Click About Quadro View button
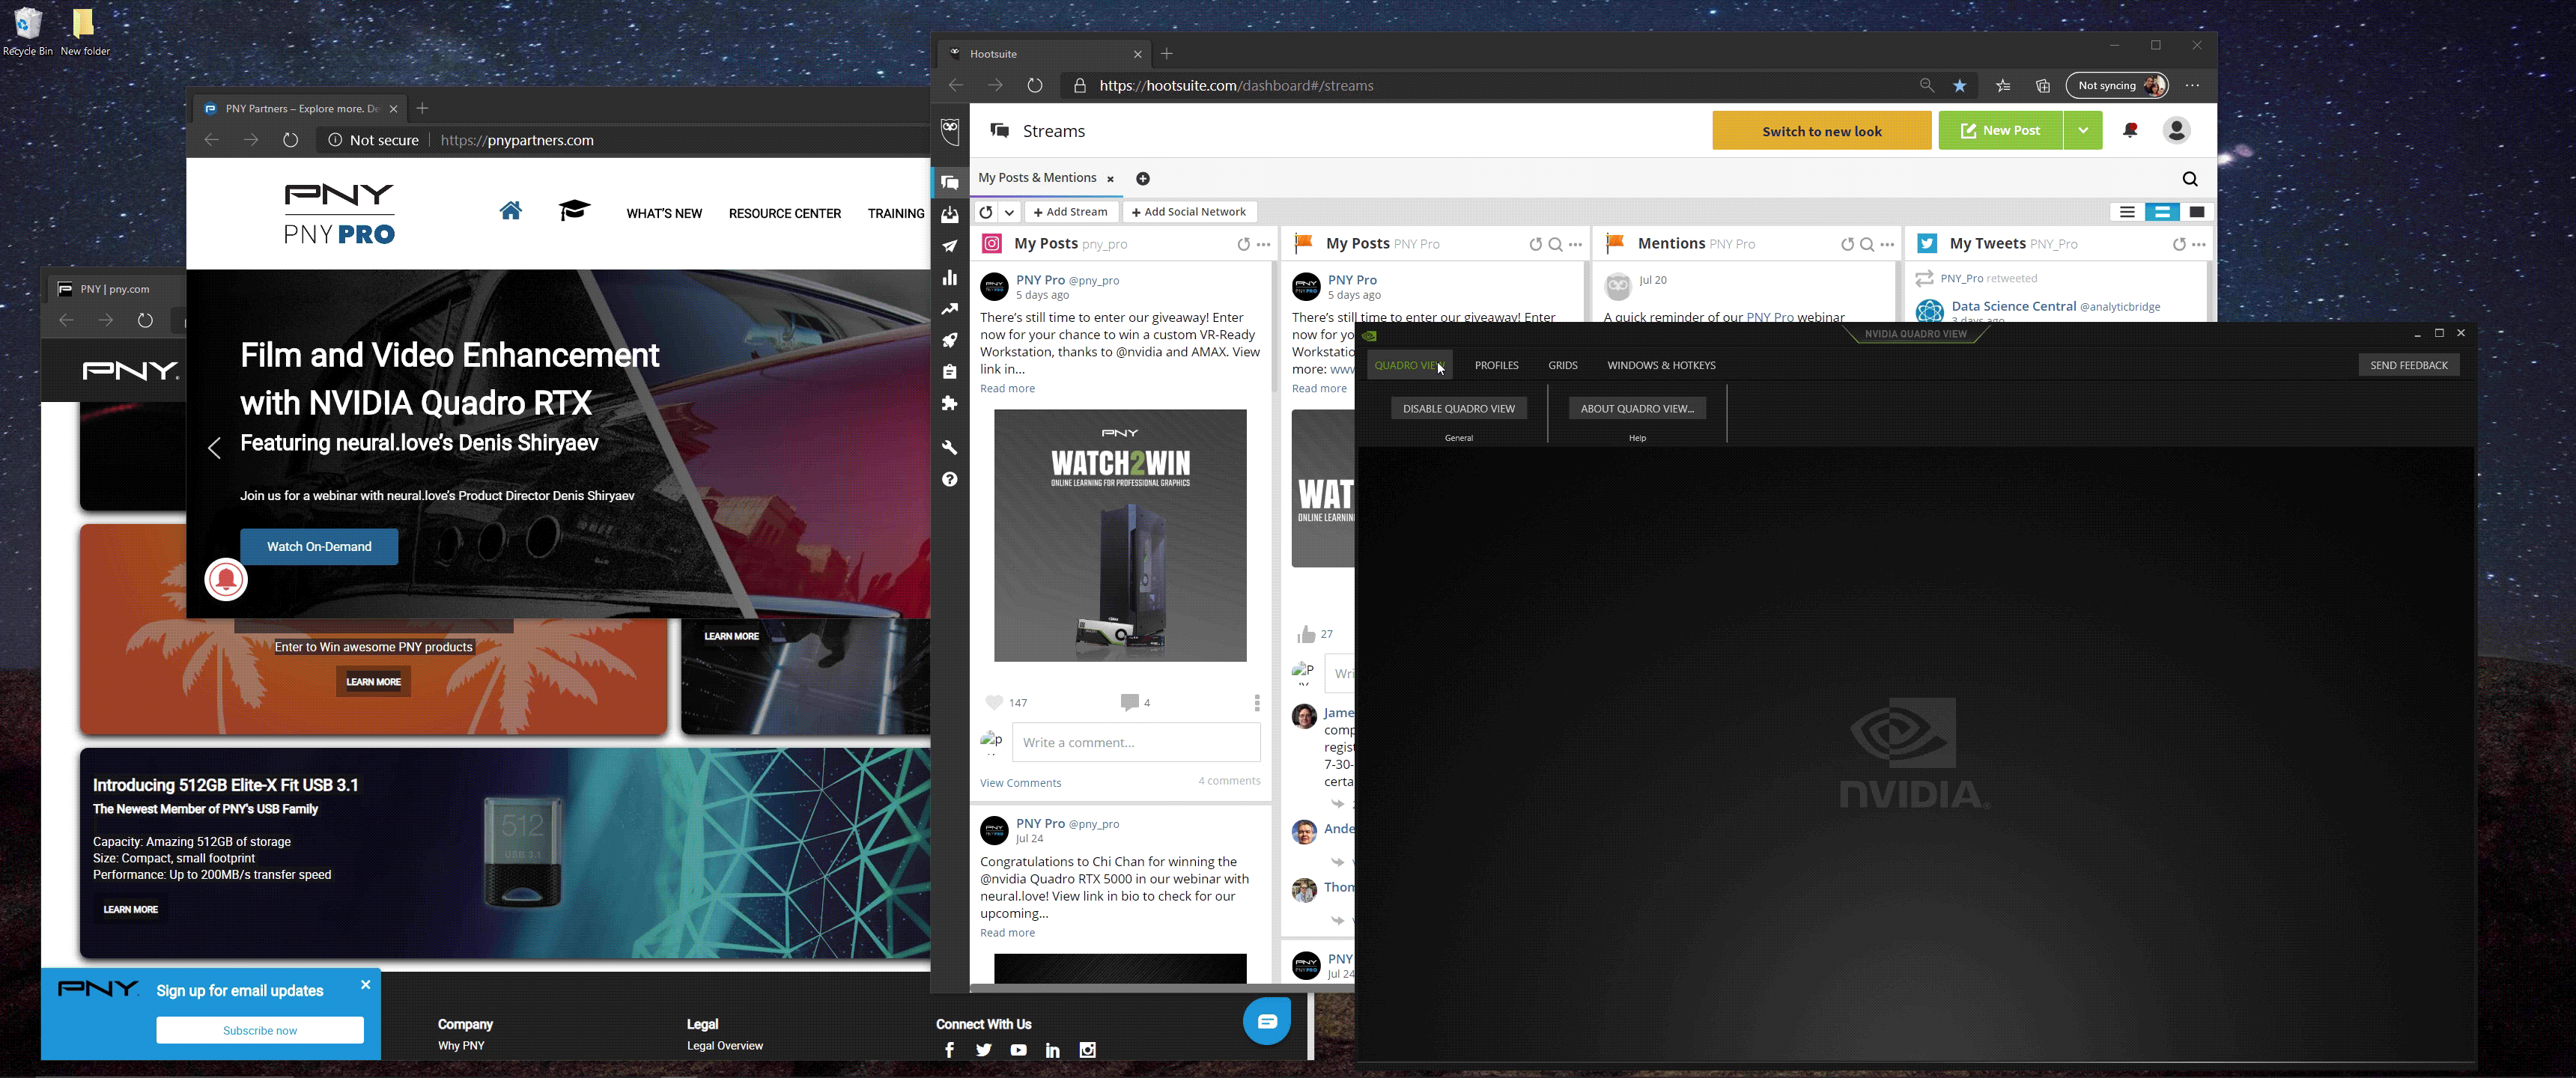 point(1637,408)
